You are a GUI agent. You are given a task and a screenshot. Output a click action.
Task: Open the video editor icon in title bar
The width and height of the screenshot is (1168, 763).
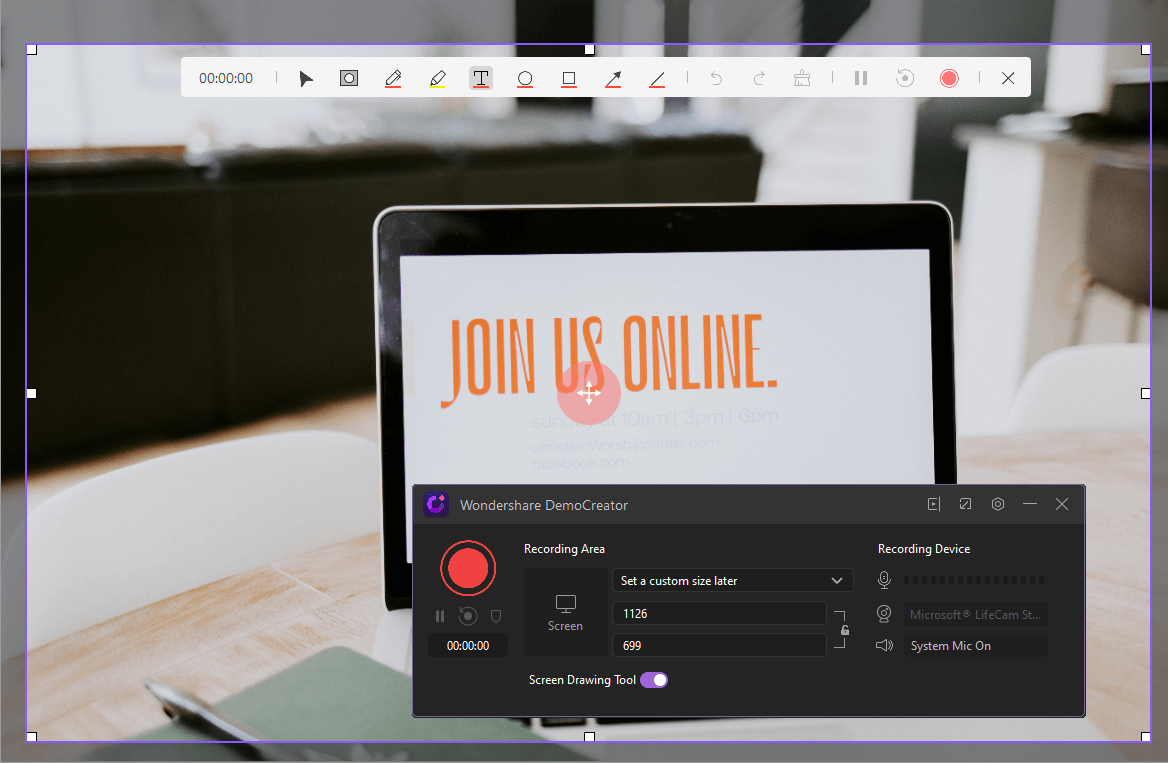click(x=933, y=504)
